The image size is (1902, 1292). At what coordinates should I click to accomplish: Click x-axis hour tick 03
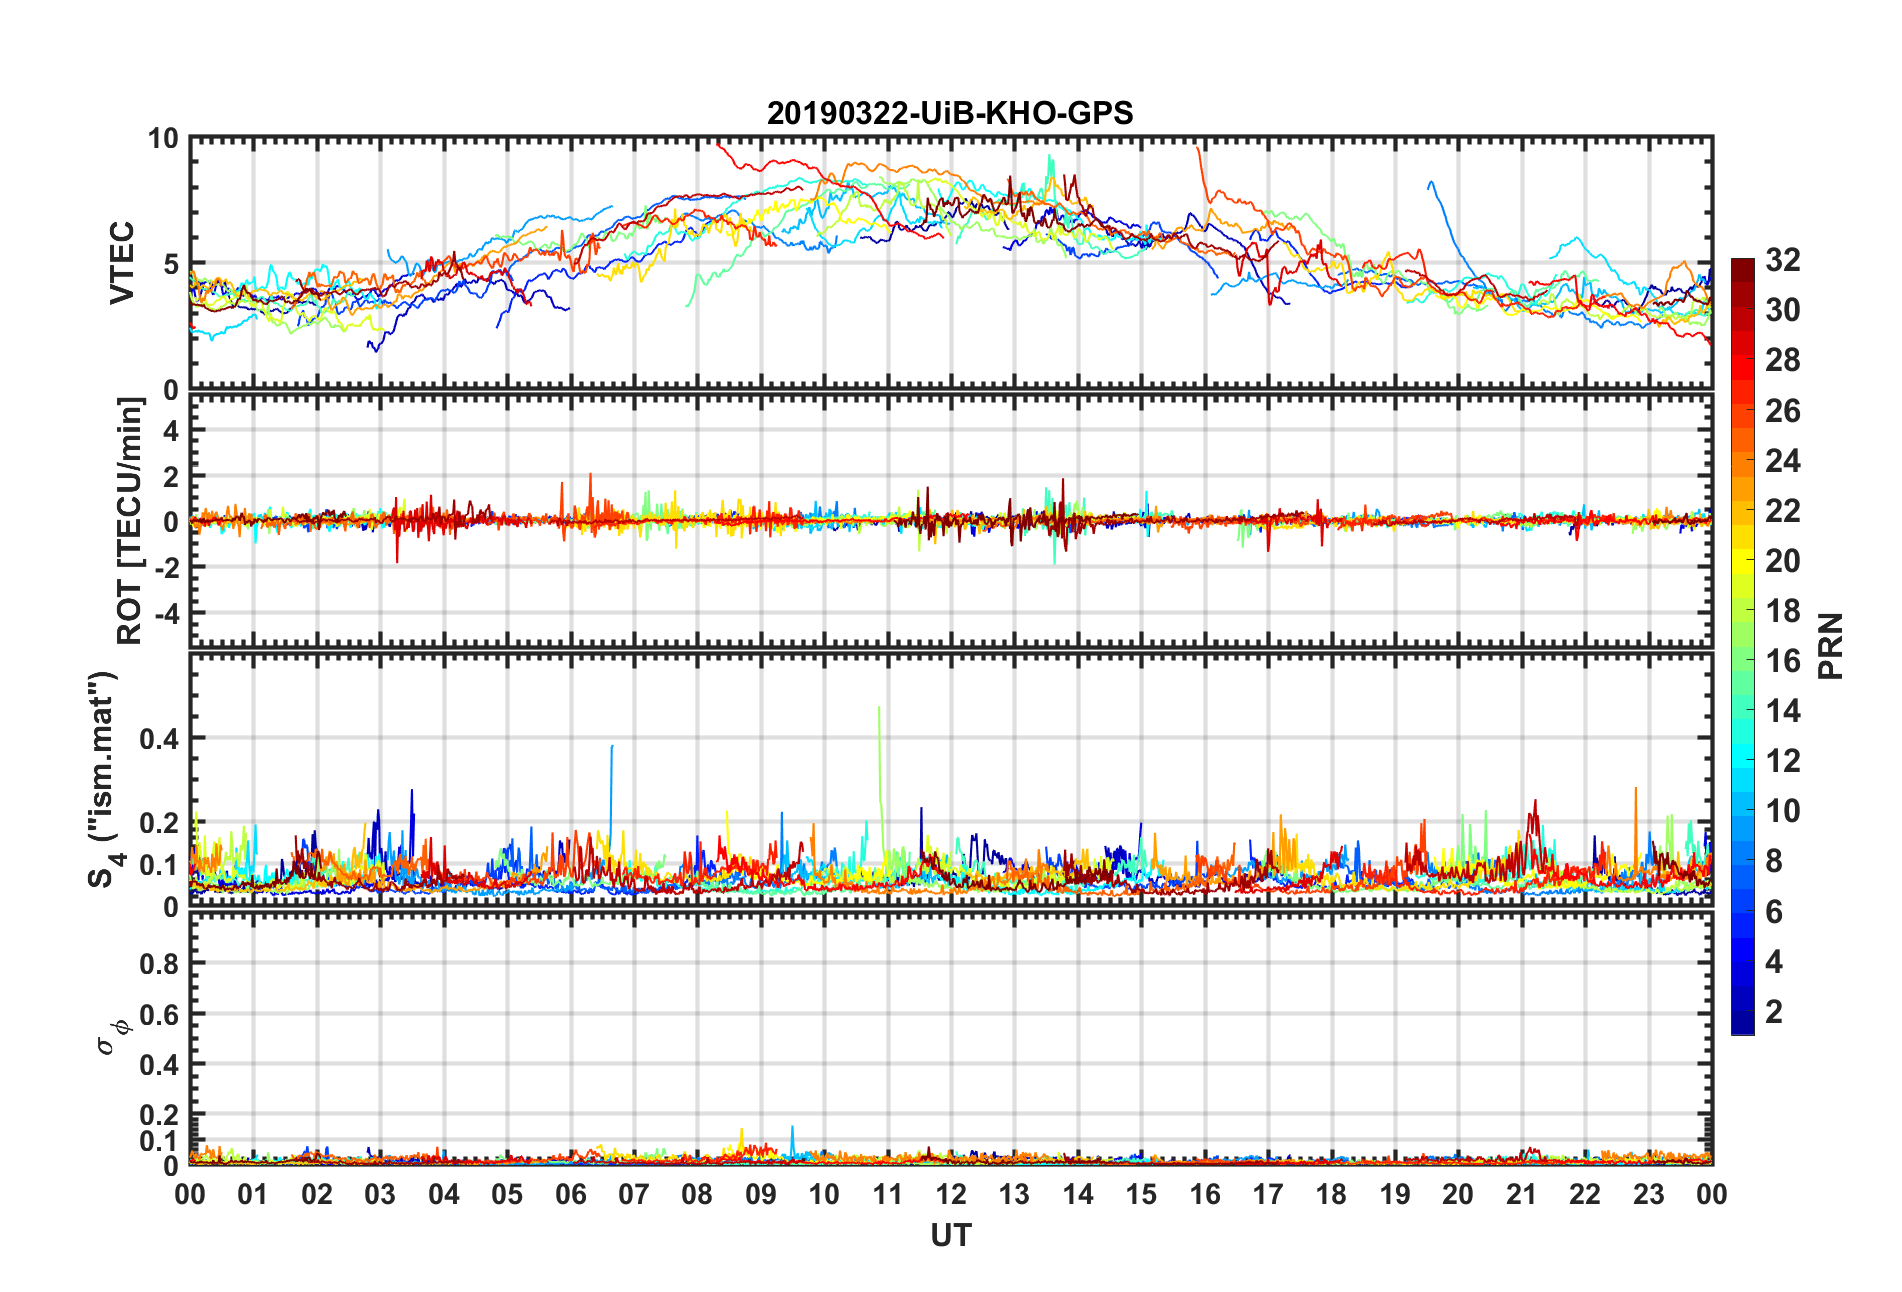[x=380, y=1194]
